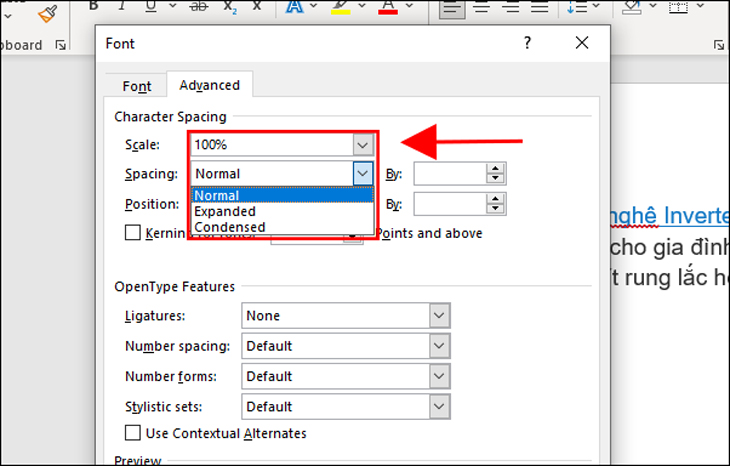This screenshot has width=730, height=466.
Task: Toggle Bold formatting in ribbon
Action: point(94,6)
